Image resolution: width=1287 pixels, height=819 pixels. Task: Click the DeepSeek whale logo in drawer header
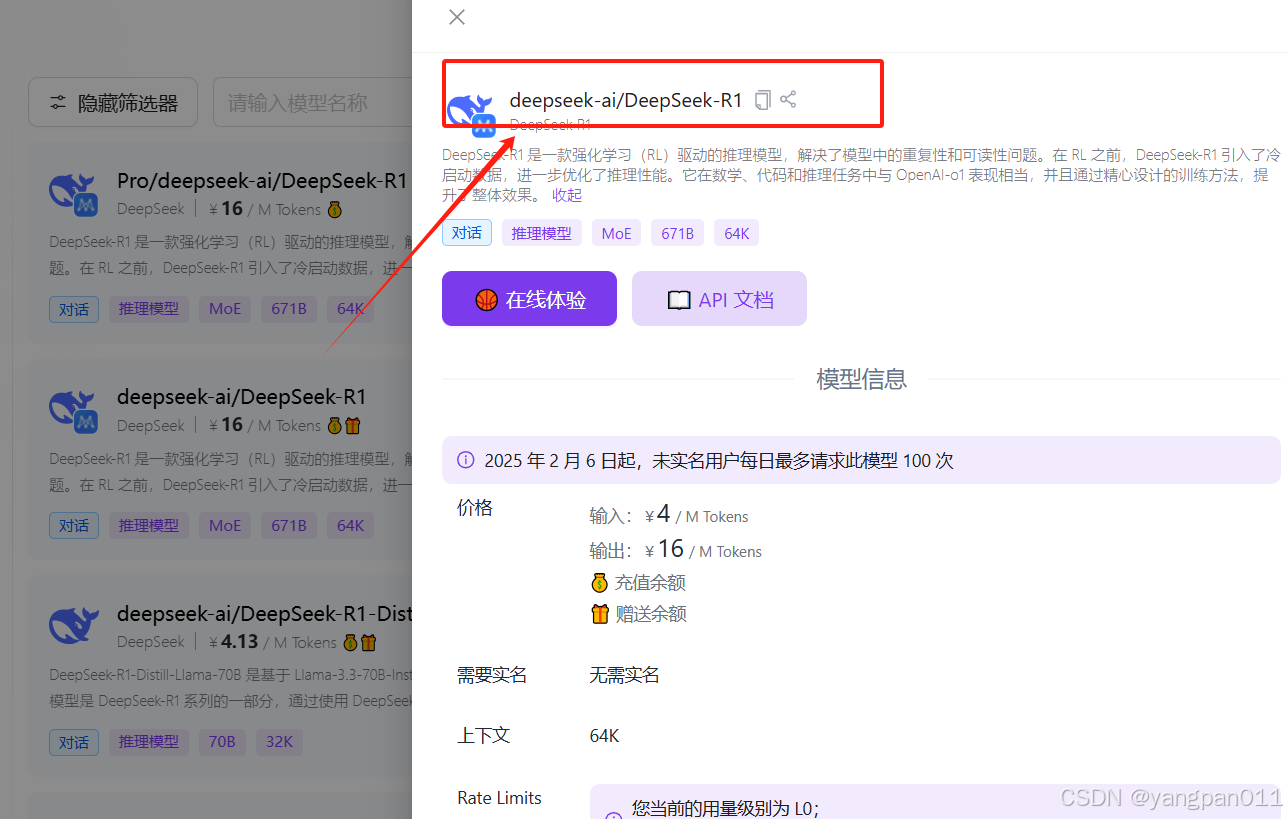(471, 114)
